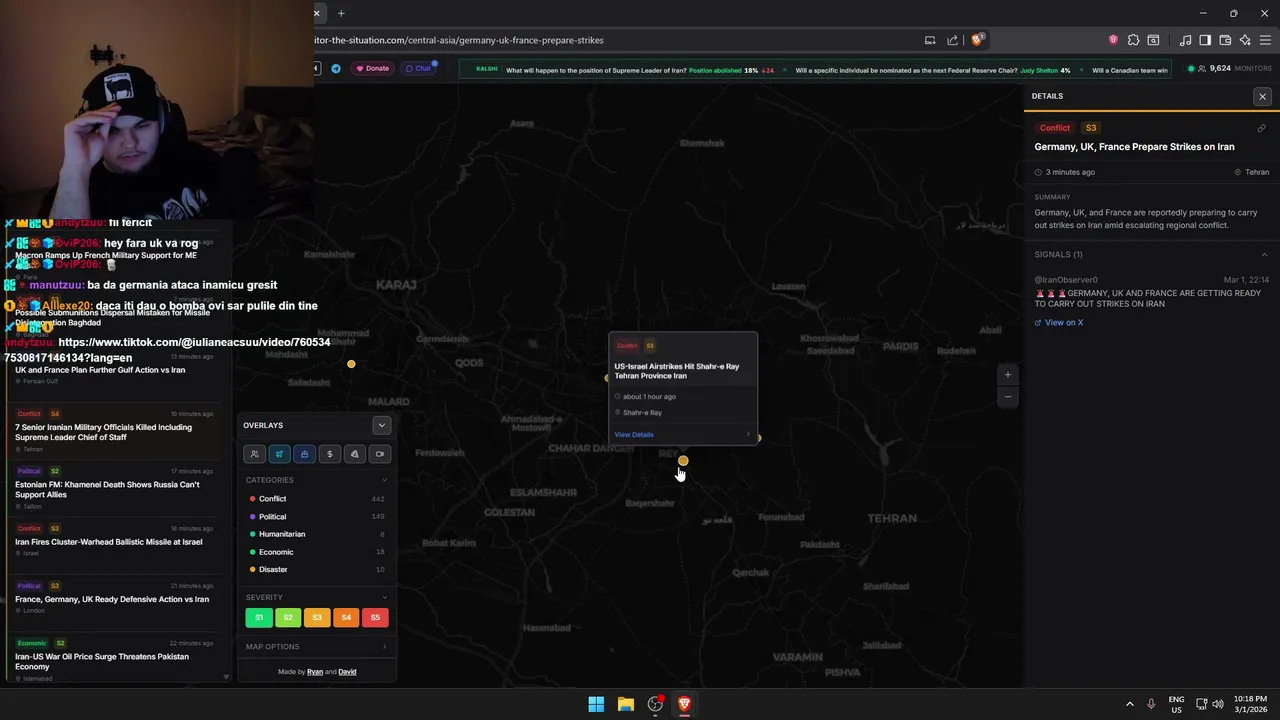The height and width of the screenshot is (720, 1280).
Task: Close the current browser tab
Action: pyautogui.click(x=317, y=13)
